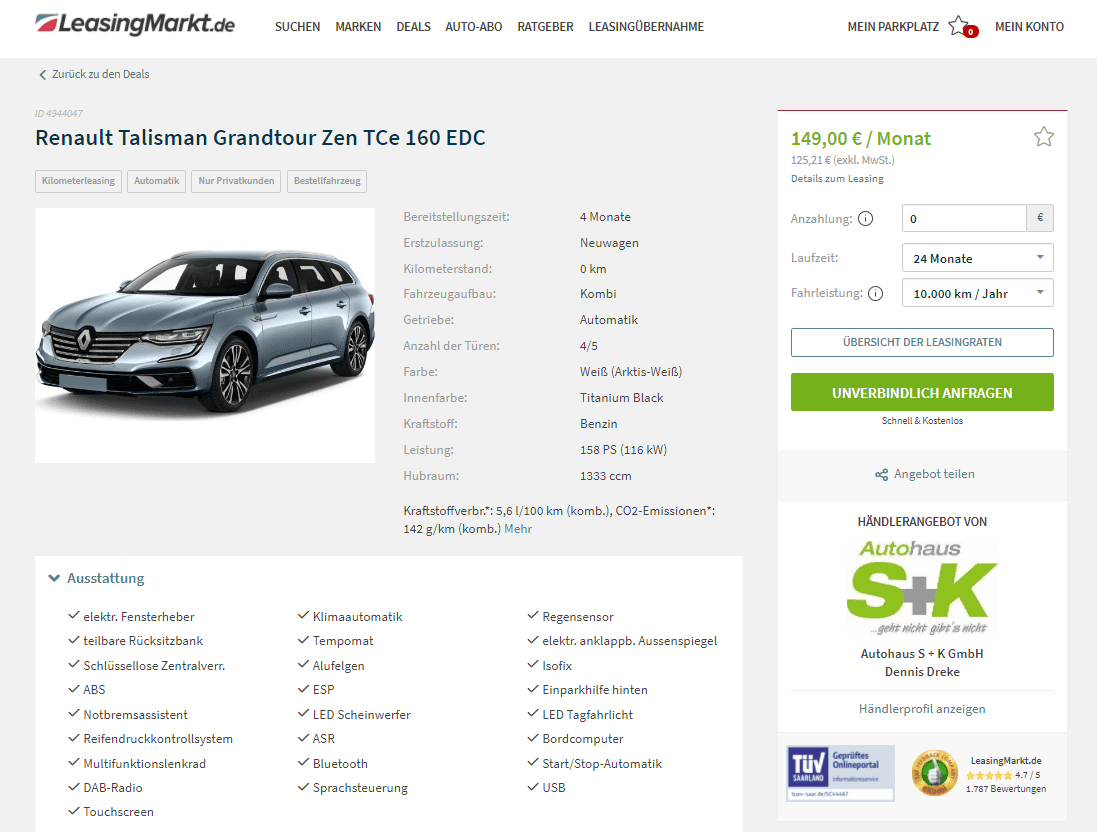The height and width of the screenshot is (832, 1097).
Task: Collapse the Ausstattung section
Action: coord(97,579)
